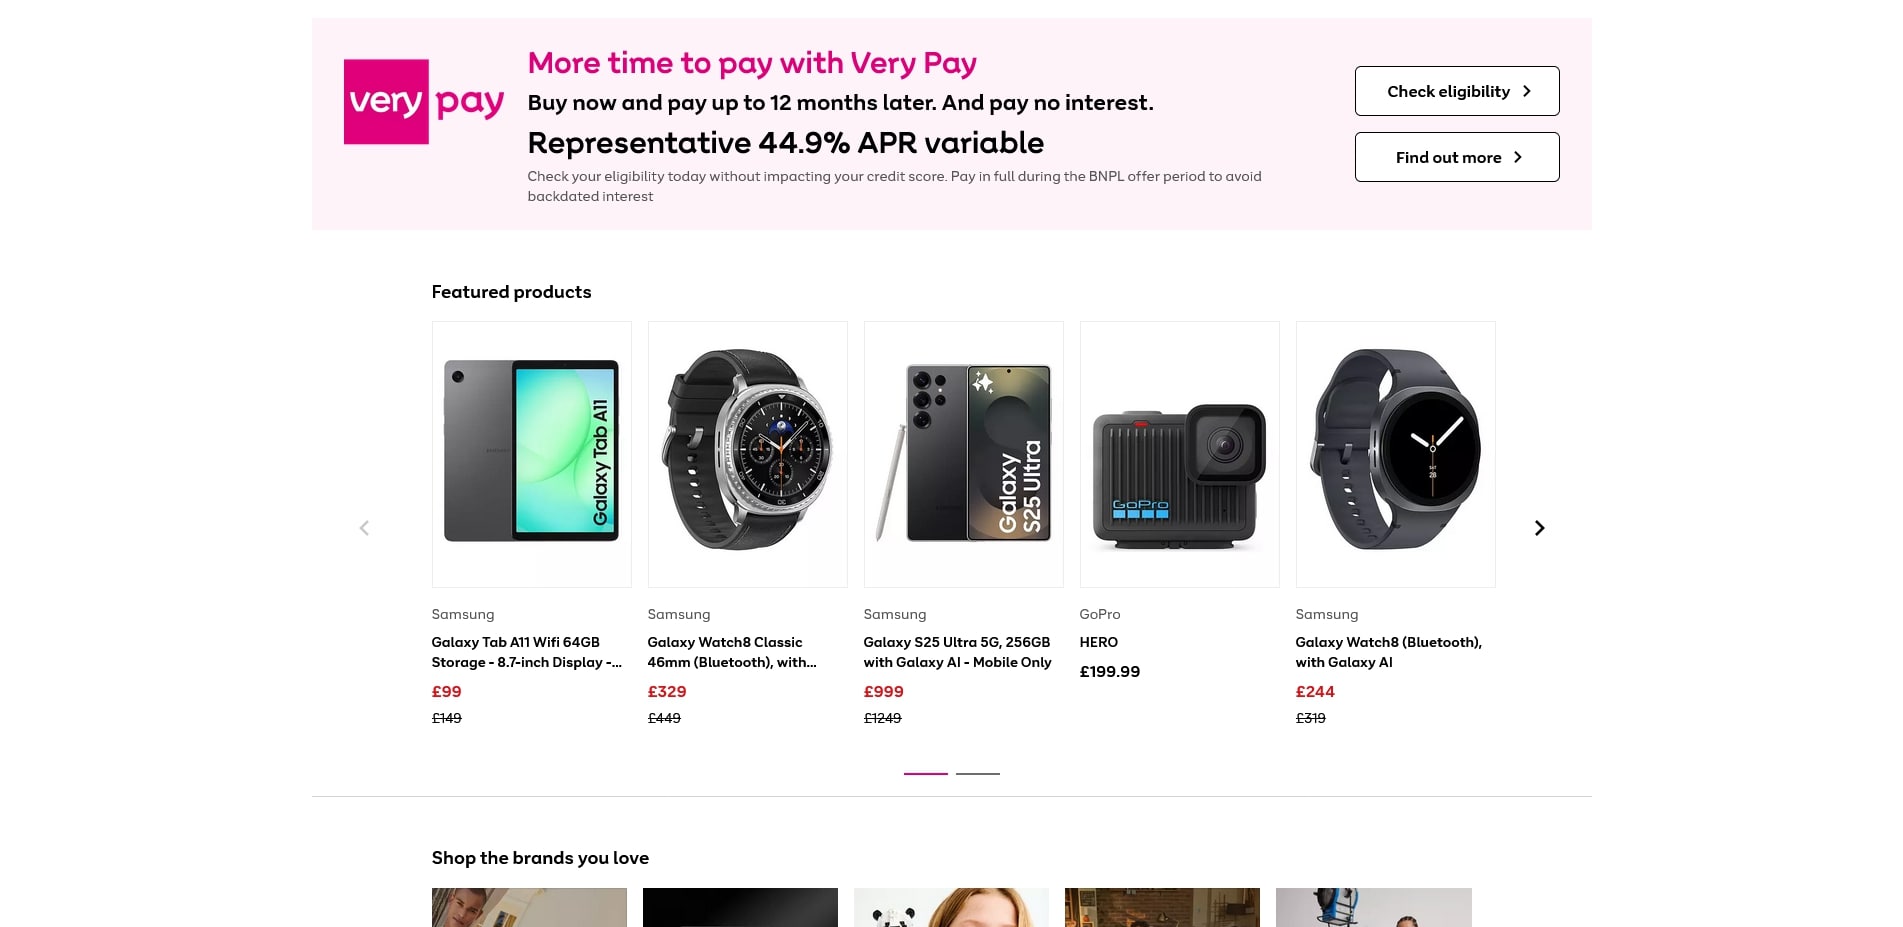Image resolution: width=1903 pixels, height=927 pixels.
Task: Open the Find out more button
Action: click(x=1456, y=157)
